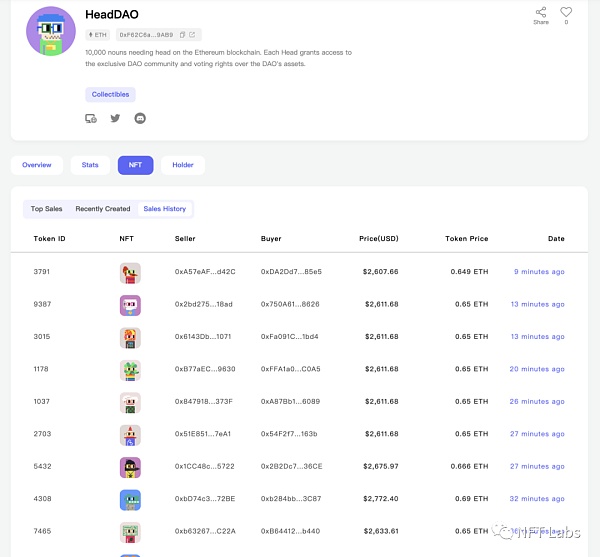The height and width of the screenshot is (557, 600).
Task: Open the HeadDAO website icon
Action: pyautogui.click(x=91, y=118)
